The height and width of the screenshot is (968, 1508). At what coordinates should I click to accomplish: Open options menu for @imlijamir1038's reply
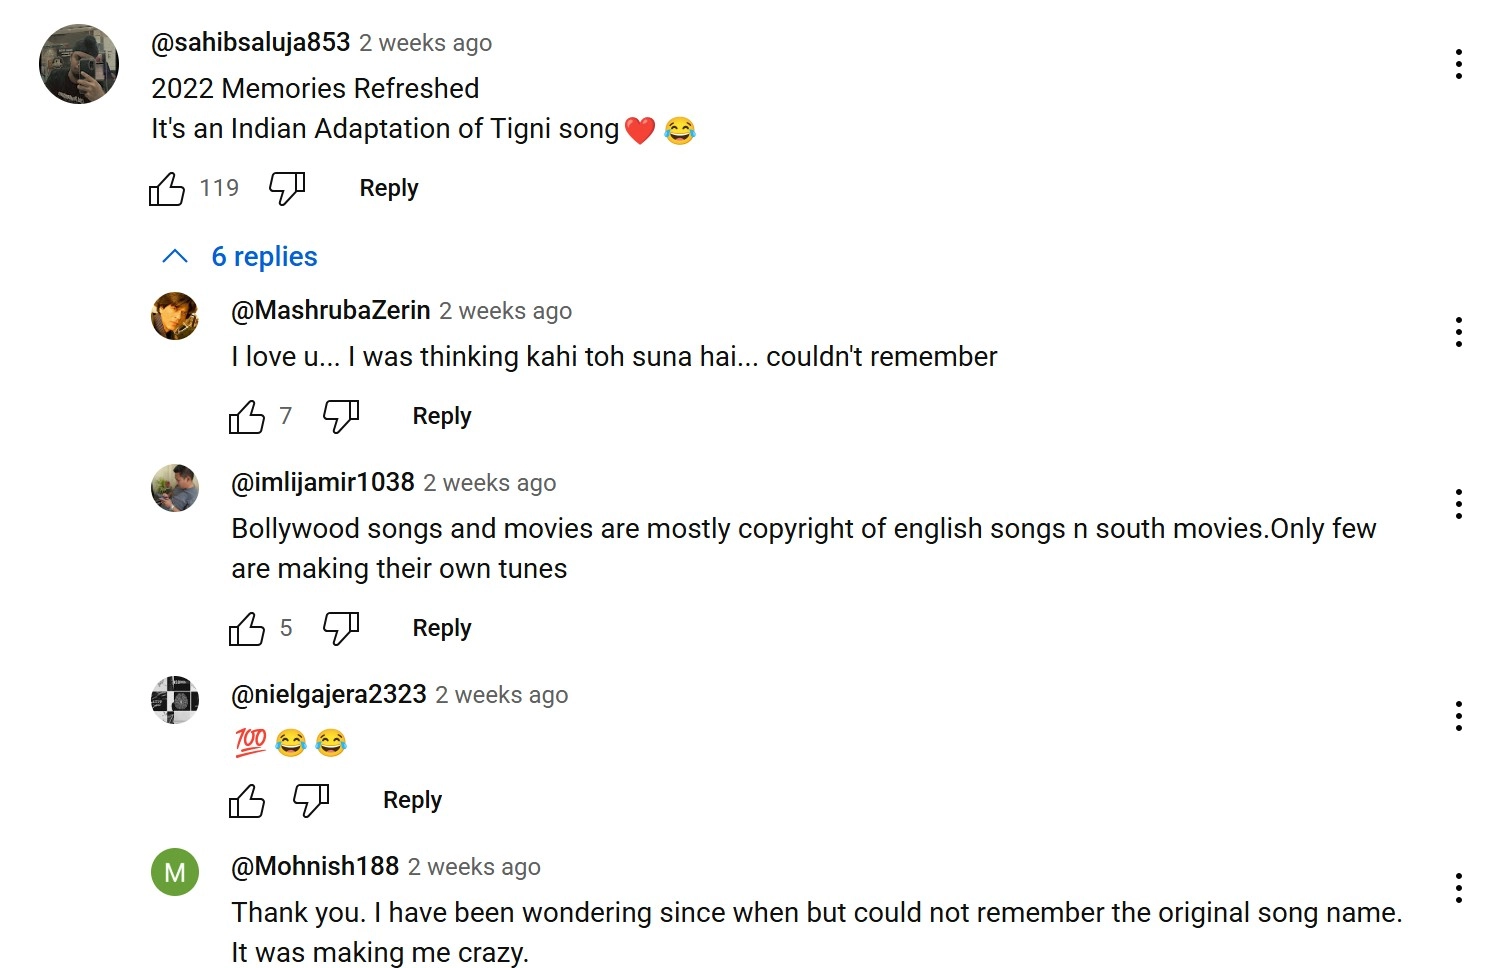point(1459,504)
